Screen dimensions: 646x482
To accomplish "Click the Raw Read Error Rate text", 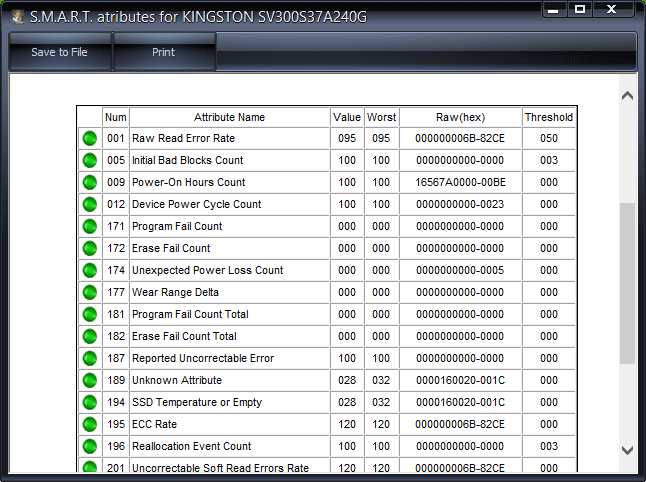I will tap(183, 138).
